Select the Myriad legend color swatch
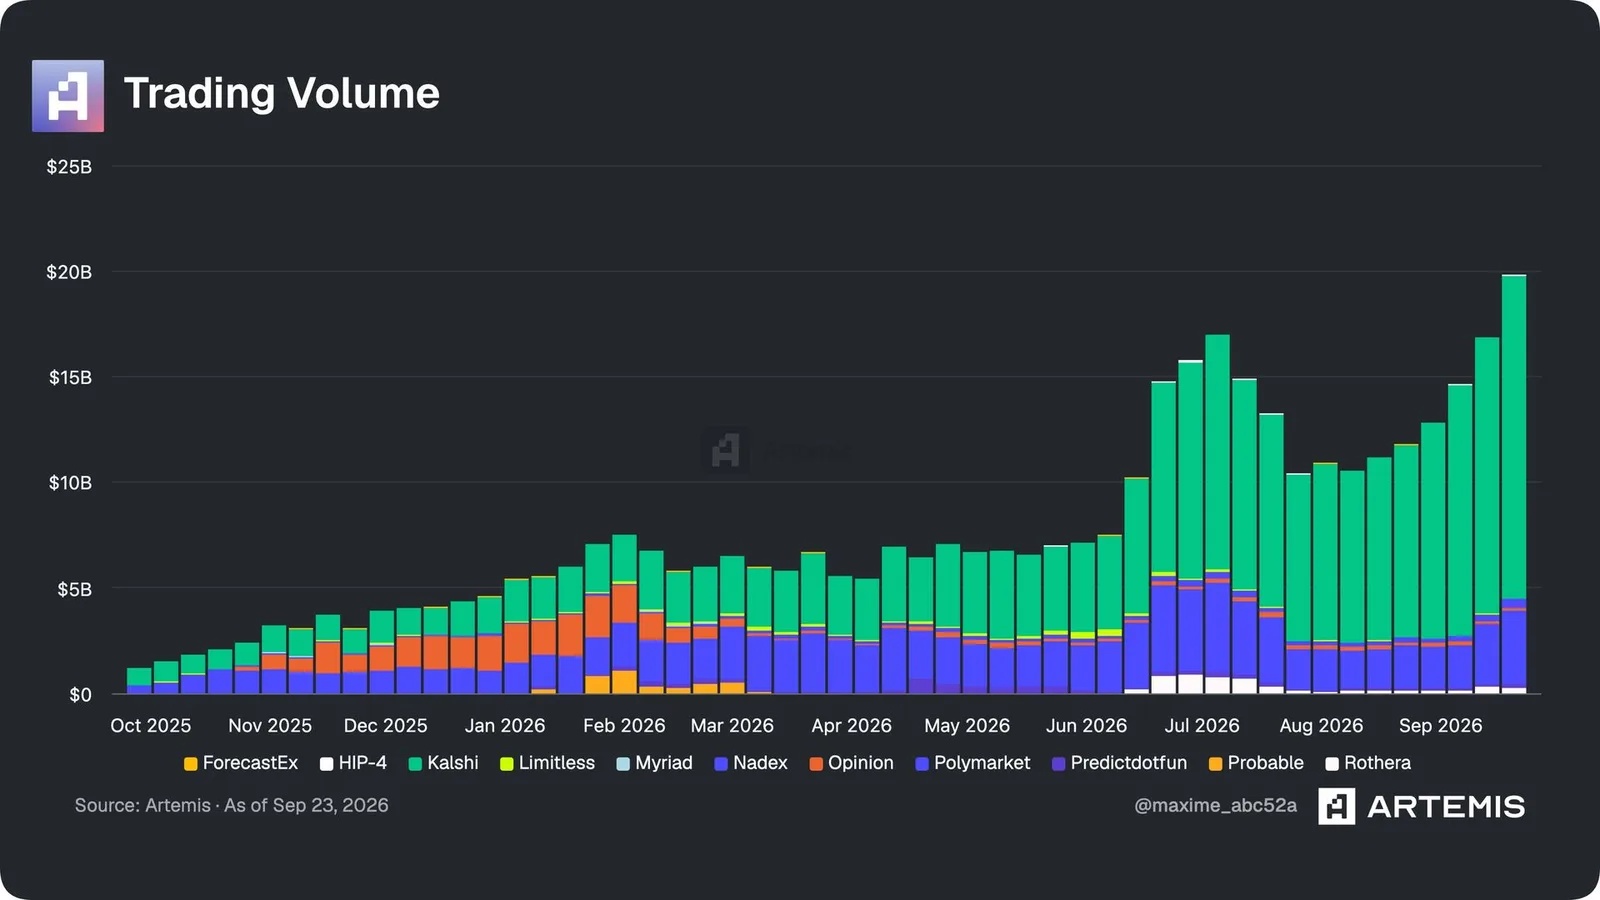The image size is (1600, 900). (623, 764)
